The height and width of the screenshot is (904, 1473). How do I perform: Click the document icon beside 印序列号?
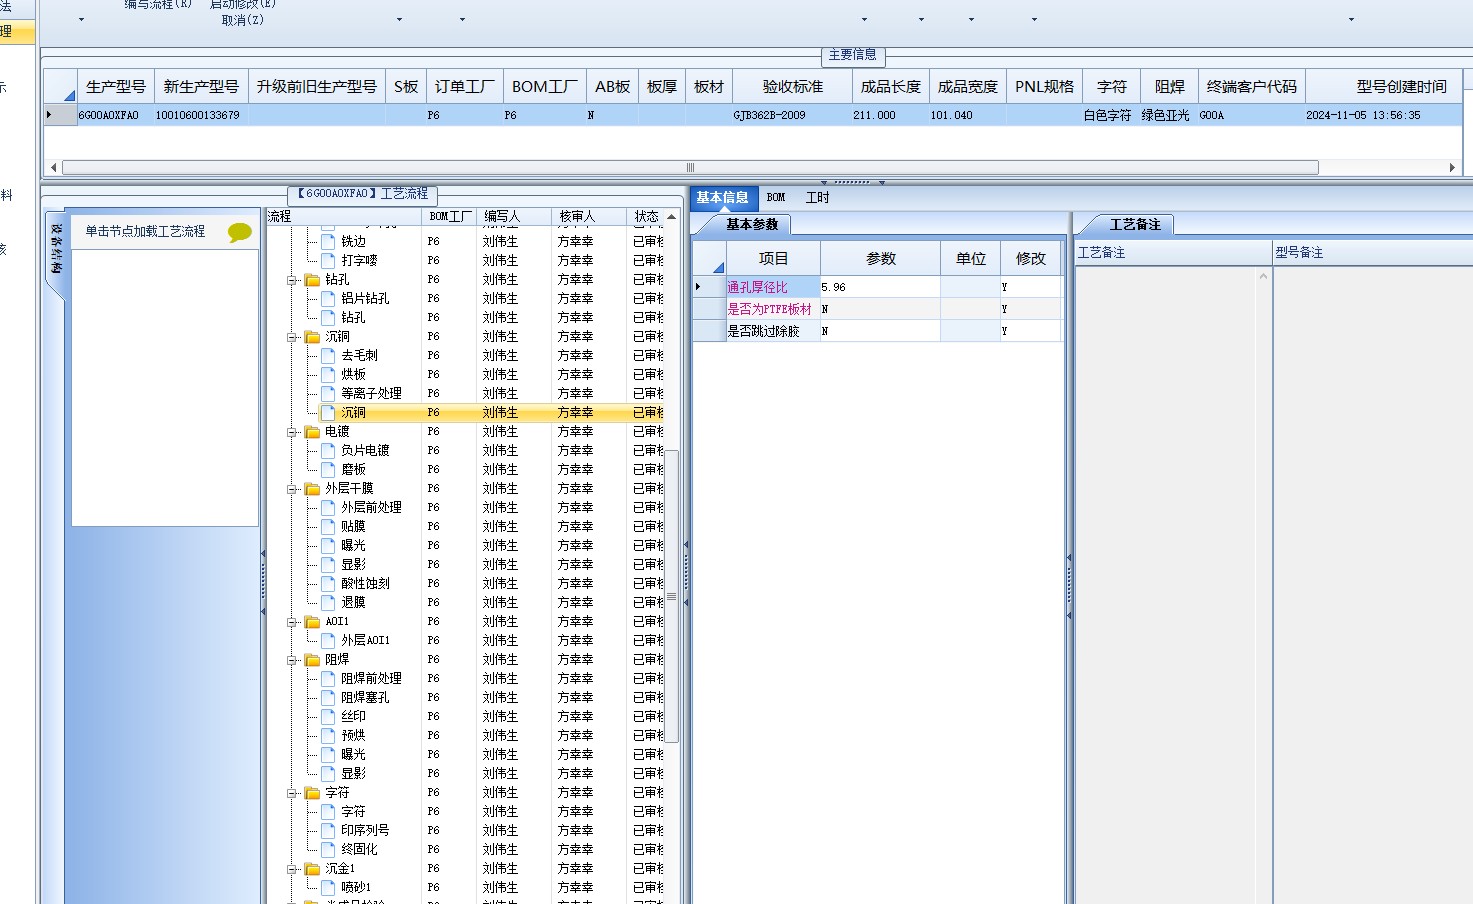point(328,830)
